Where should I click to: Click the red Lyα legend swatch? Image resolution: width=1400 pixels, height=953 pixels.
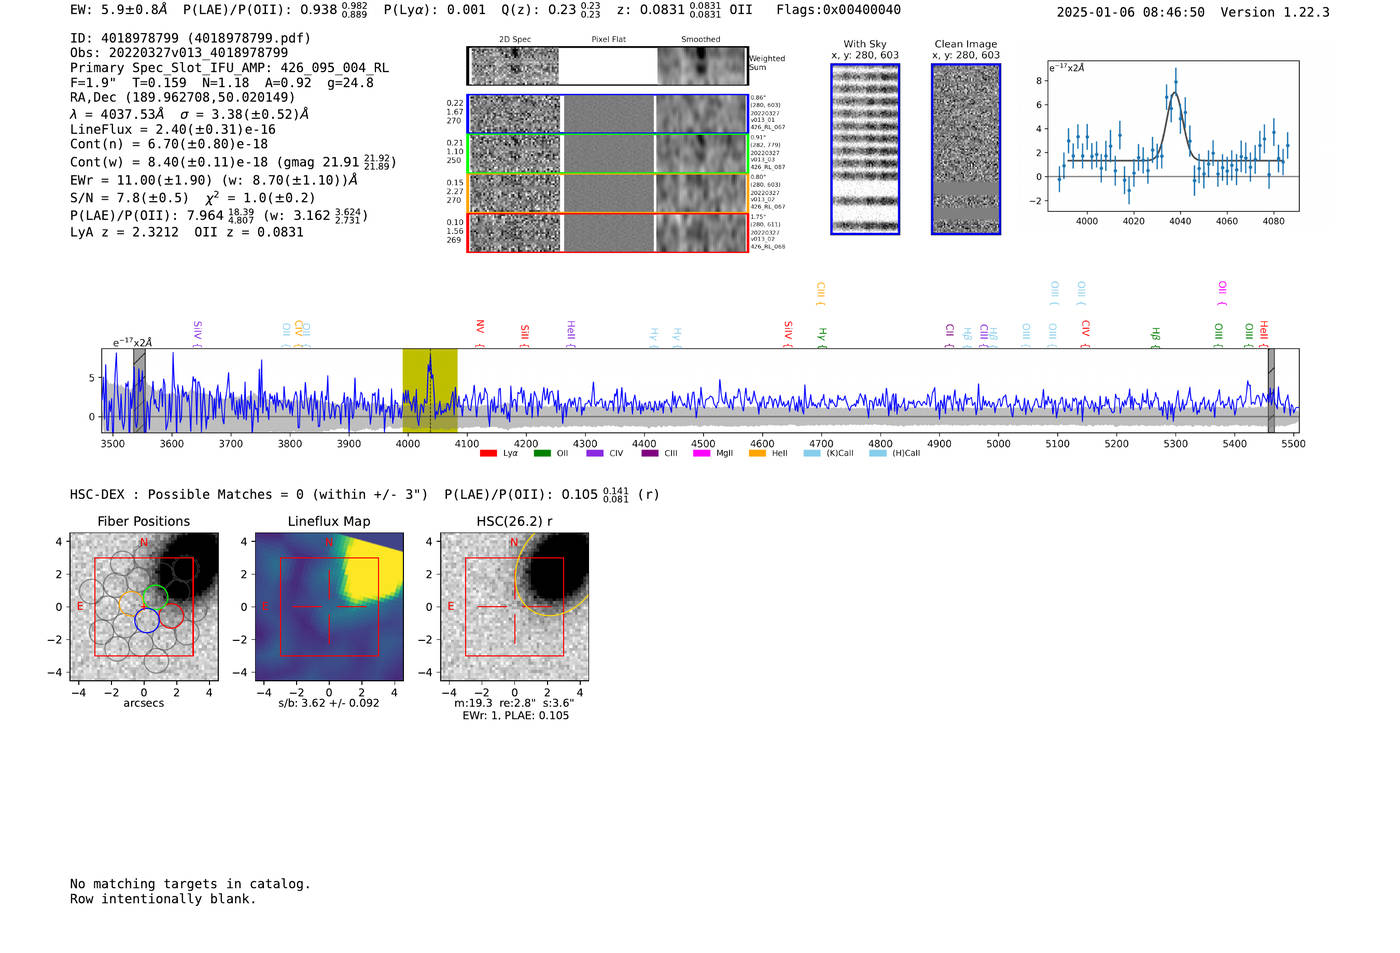click(488, 453)
